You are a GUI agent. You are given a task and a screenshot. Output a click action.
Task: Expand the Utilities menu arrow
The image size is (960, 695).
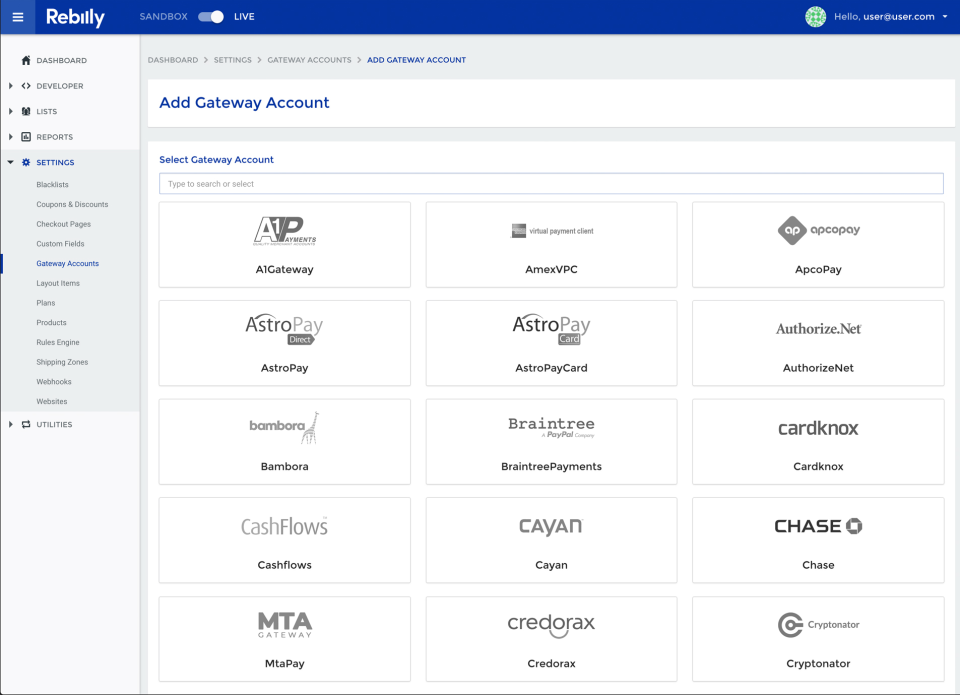point(11,424)
